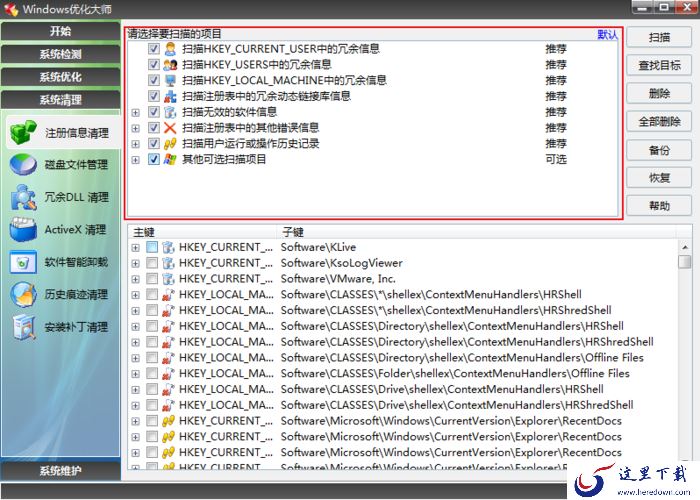The width and height of the screenshot is (700, 500).
Task: Expand 扫描用户运行或操作历史记录 node
Action: coord(136,144)
